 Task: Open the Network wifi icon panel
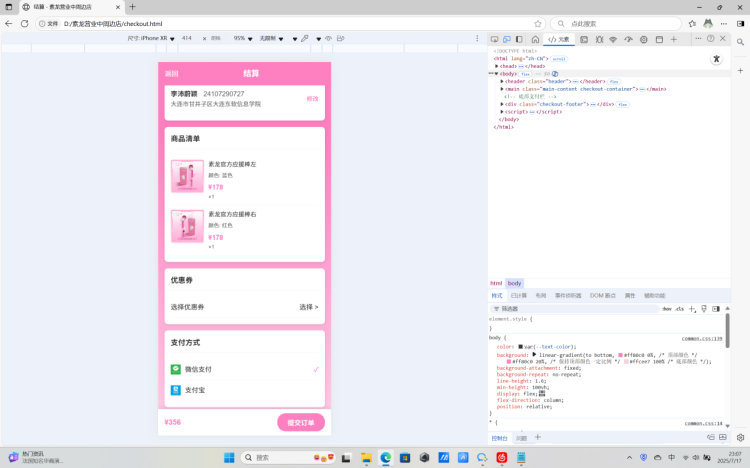613,39
